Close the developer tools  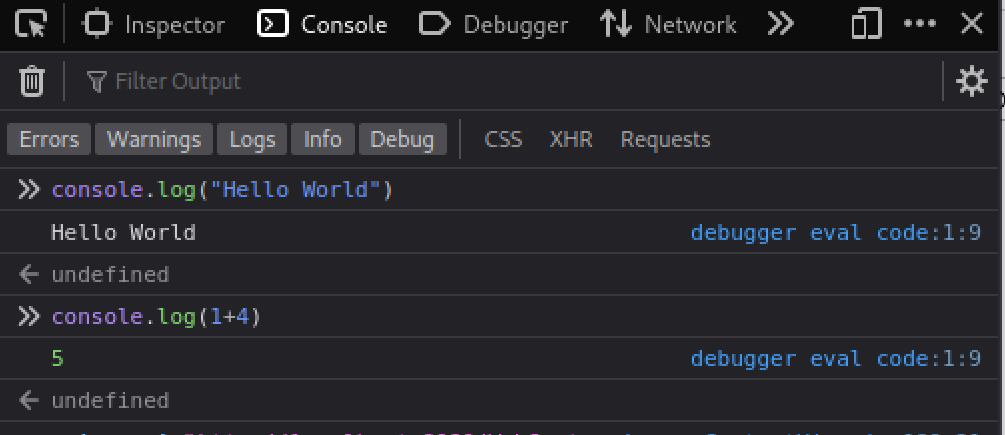pos(972,25)
